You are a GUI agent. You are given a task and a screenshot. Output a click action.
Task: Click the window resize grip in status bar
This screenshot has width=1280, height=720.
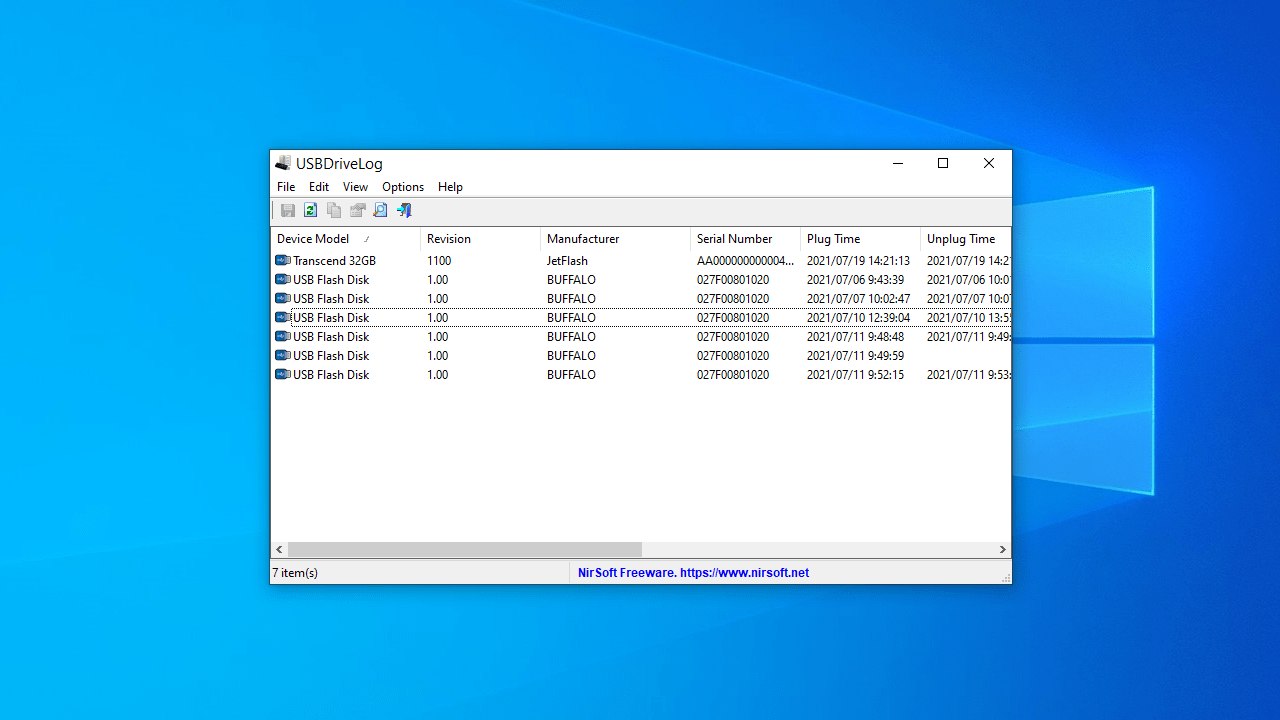[1004, 577]
